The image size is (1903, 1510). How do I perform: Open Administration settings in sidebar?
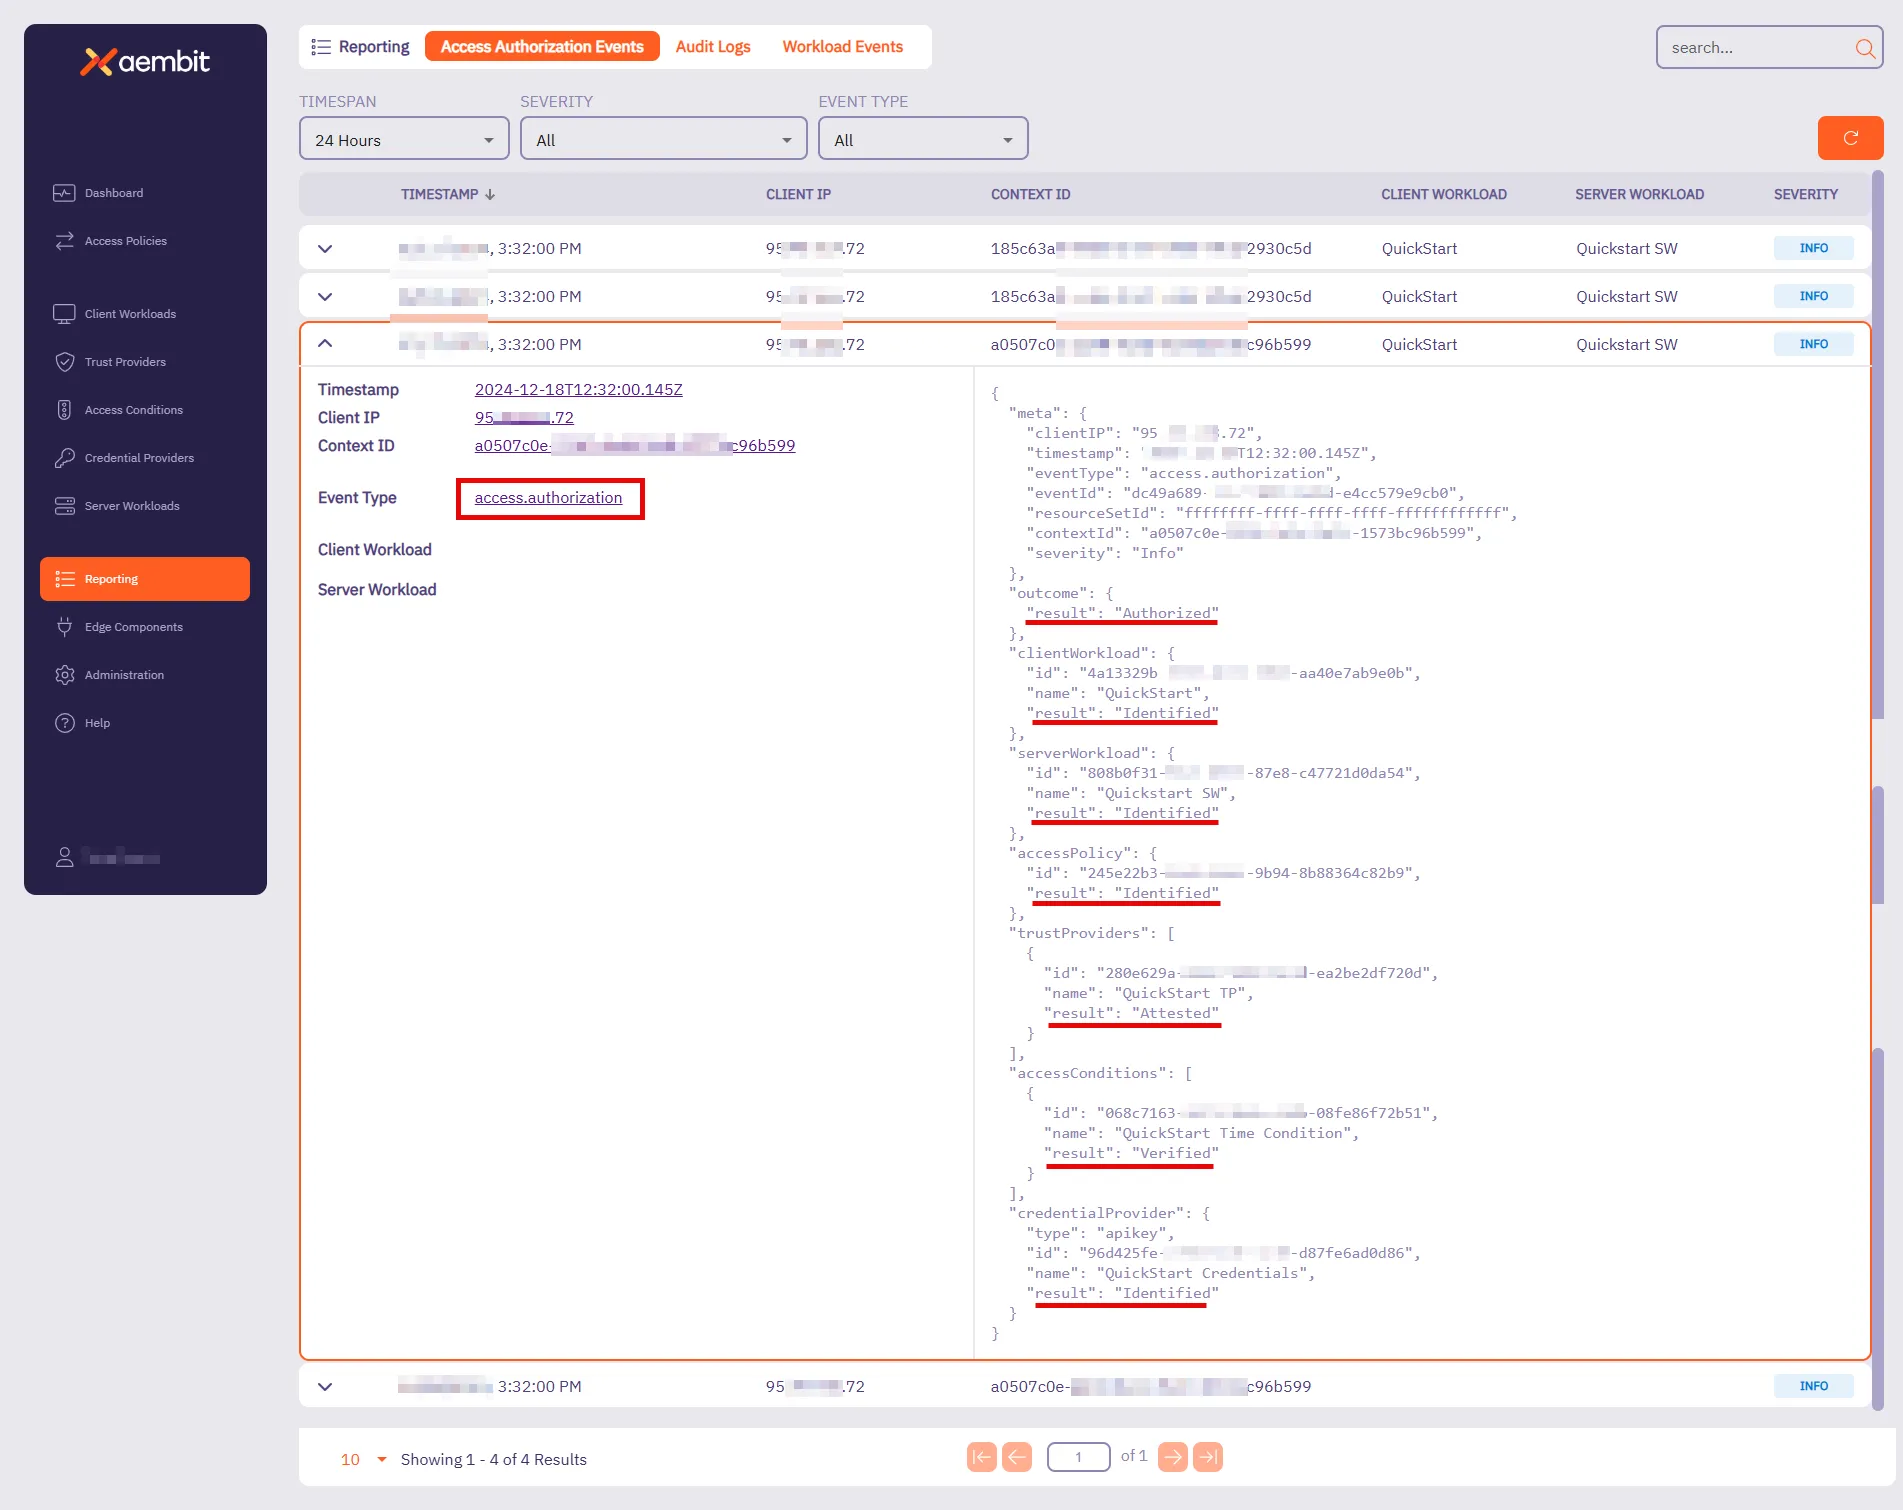[x=124, y=675]
